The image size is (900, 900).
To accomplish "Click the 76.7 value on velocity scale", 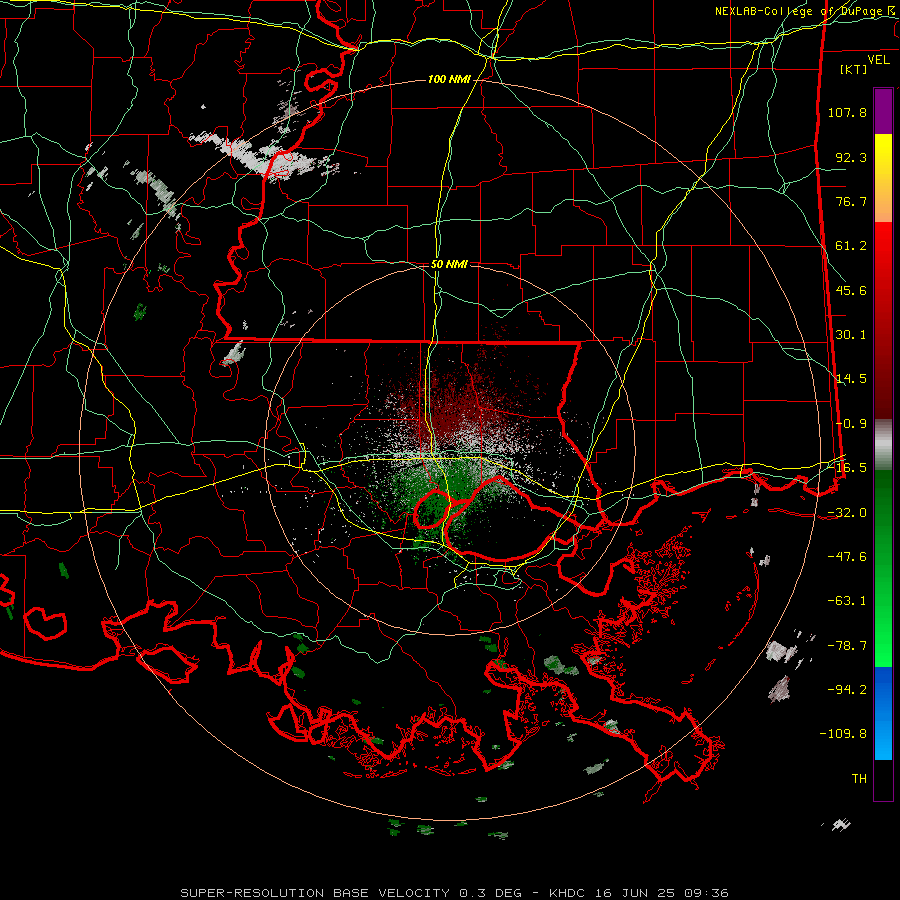I will (x=851, y=201).
